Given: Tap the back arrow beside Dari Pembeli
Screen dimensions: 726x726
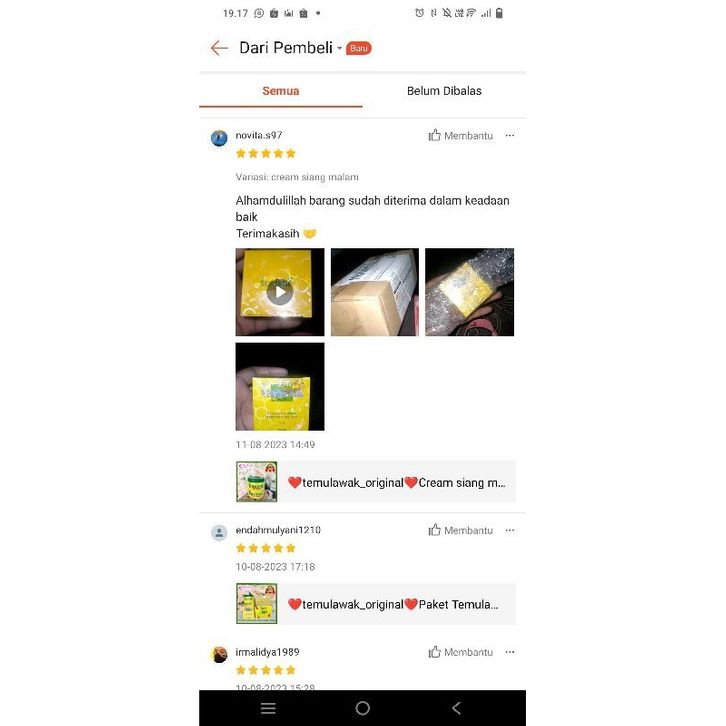Looking at the screenshot, I should 219,48.
